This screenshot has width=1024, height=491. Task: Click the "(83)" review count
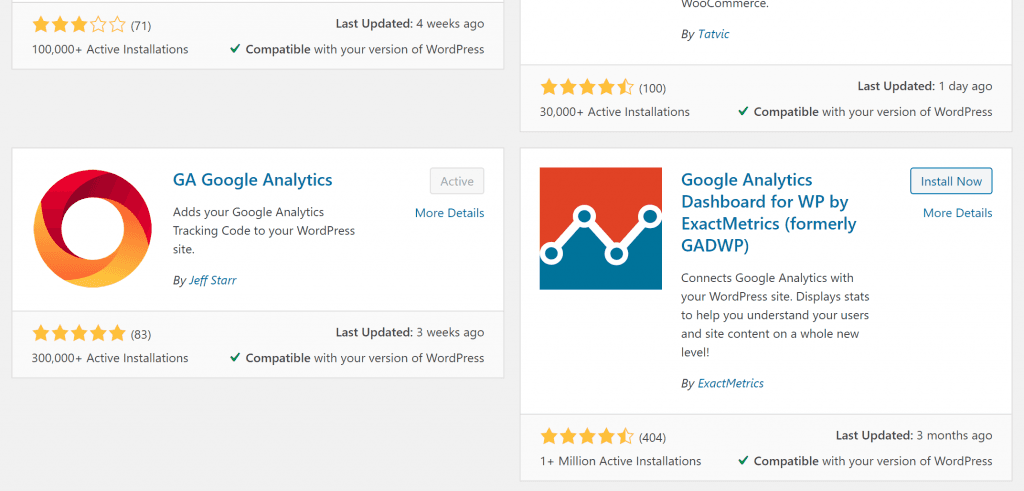click(x=140, y=335)
